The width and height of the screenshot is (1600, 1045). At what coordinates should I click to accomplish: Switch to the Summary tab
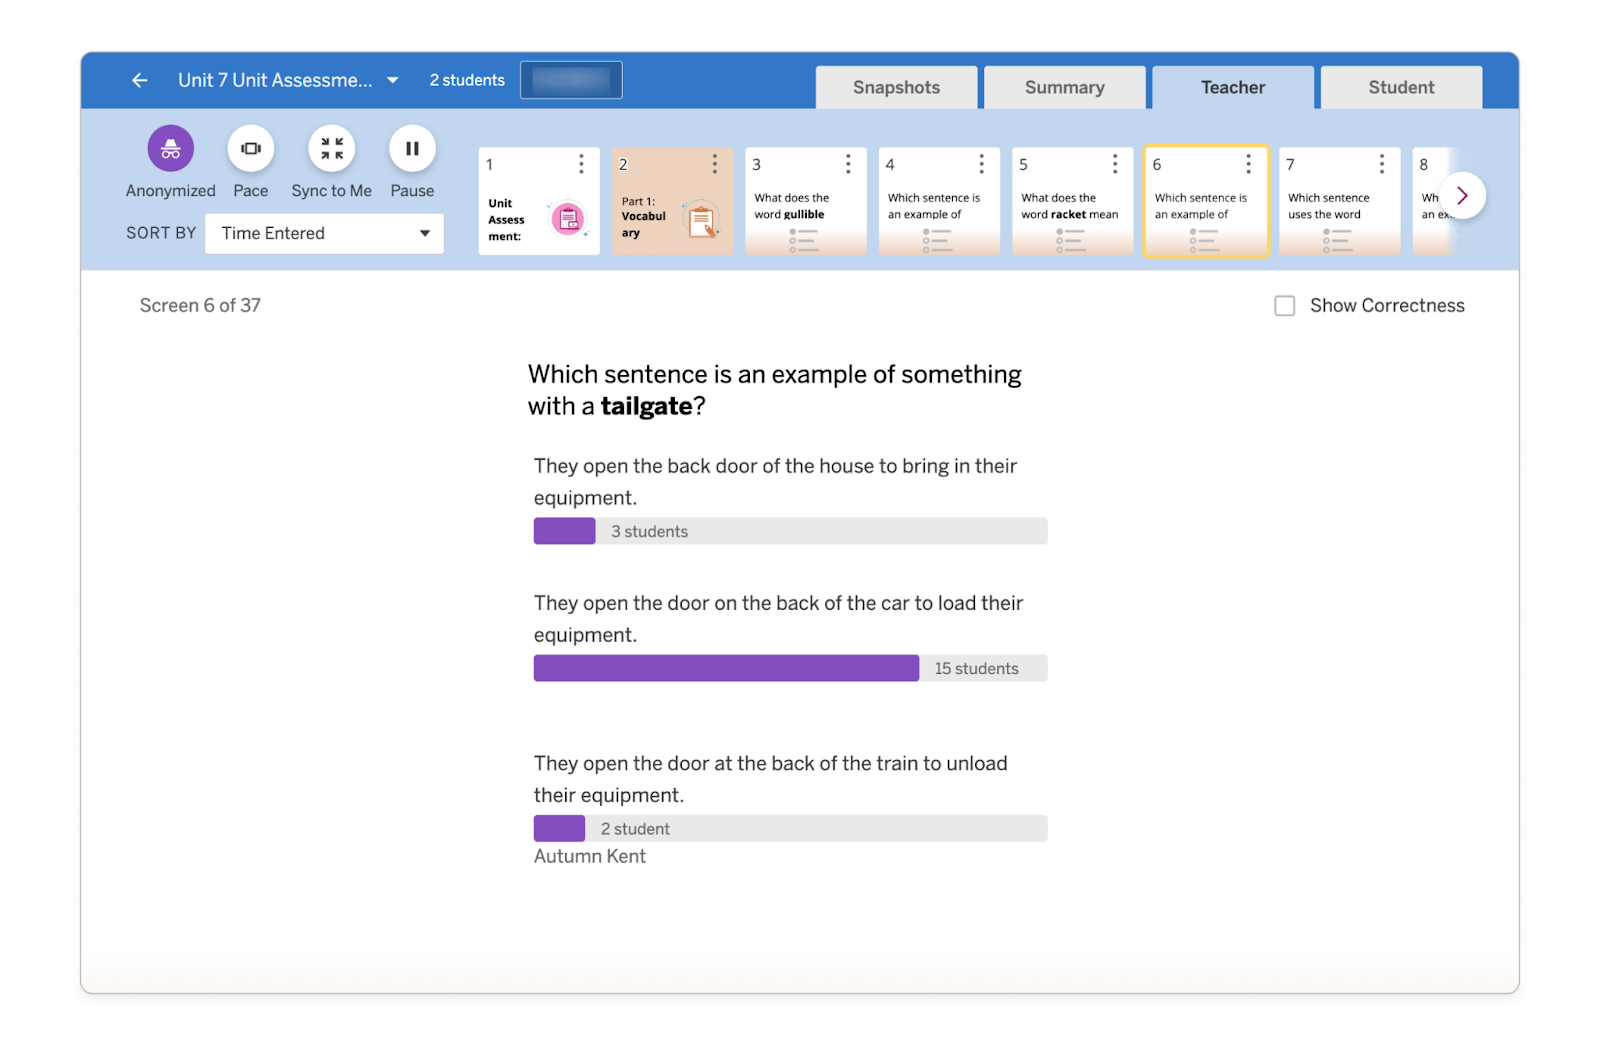[x=1064, y=87]
